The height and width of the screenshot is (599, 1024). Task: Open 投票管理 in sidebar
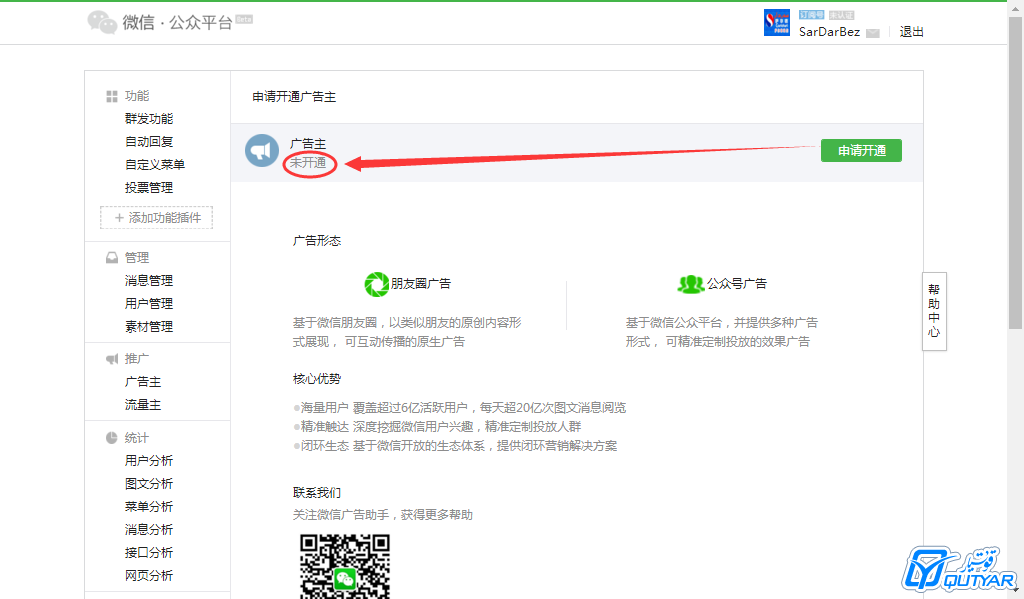pyautogui.click(x=149, y=188)
